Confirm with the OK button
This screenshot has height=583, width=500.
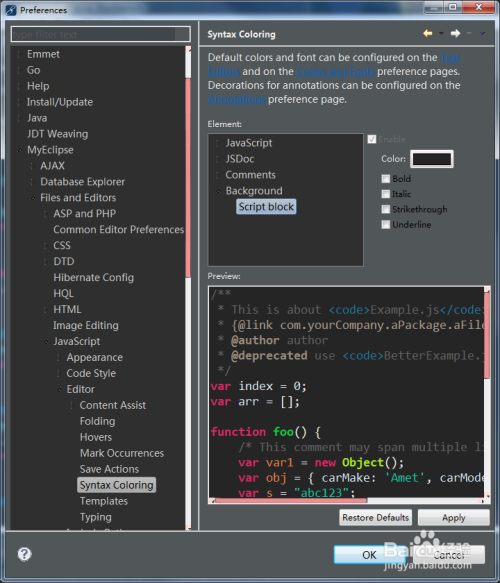click(369, 555)
